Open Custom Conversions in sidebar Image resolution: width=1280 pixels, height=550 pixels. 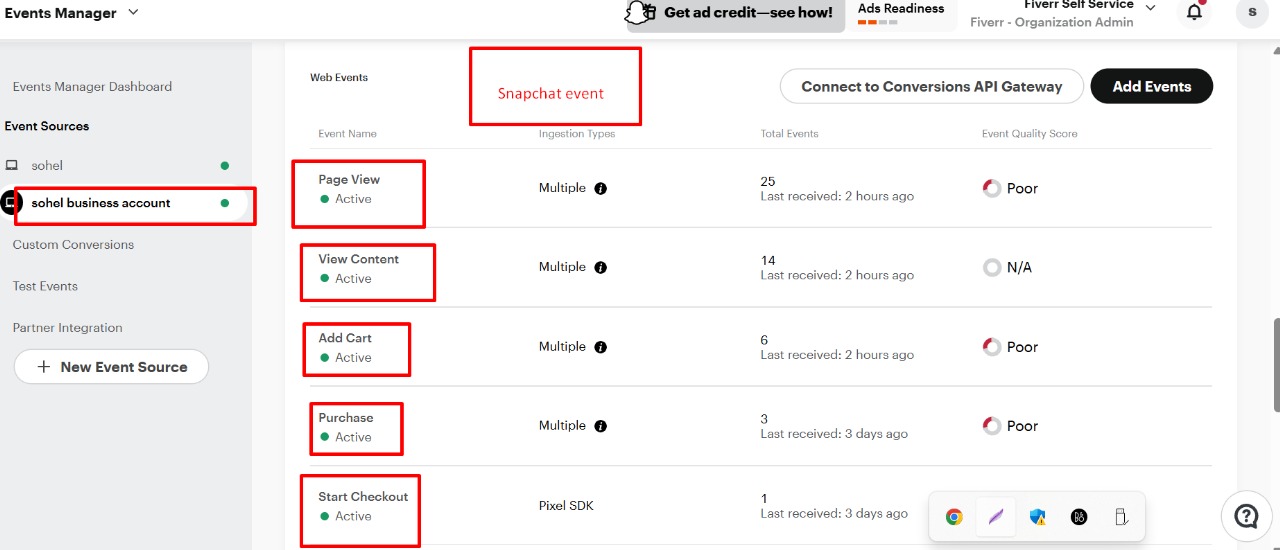pyautogui.click(x=73, y=244)
